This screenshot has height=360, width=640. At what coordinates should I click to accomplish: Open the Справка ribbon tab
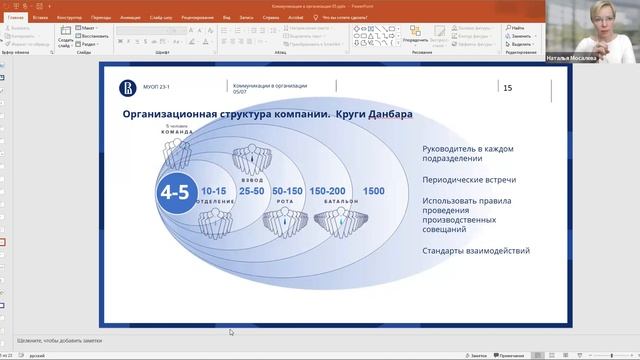(x=271, y=18)
